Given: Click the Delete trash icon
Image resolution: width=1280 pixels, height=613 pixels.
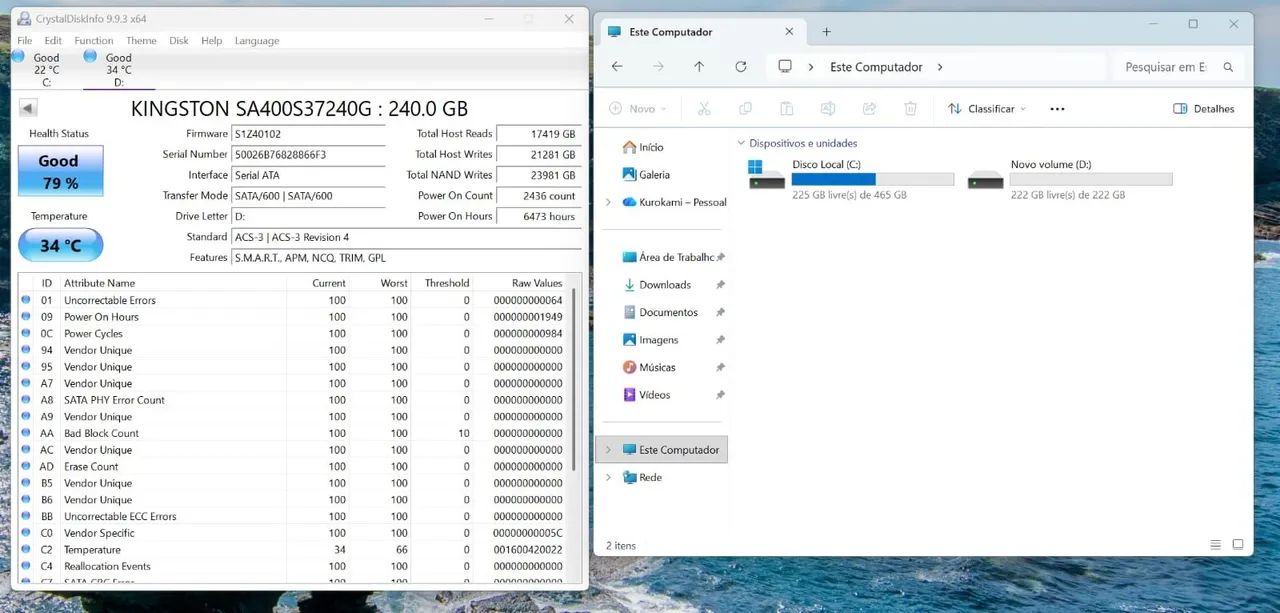Looking at the screenshot, I should tap(910, 108).
